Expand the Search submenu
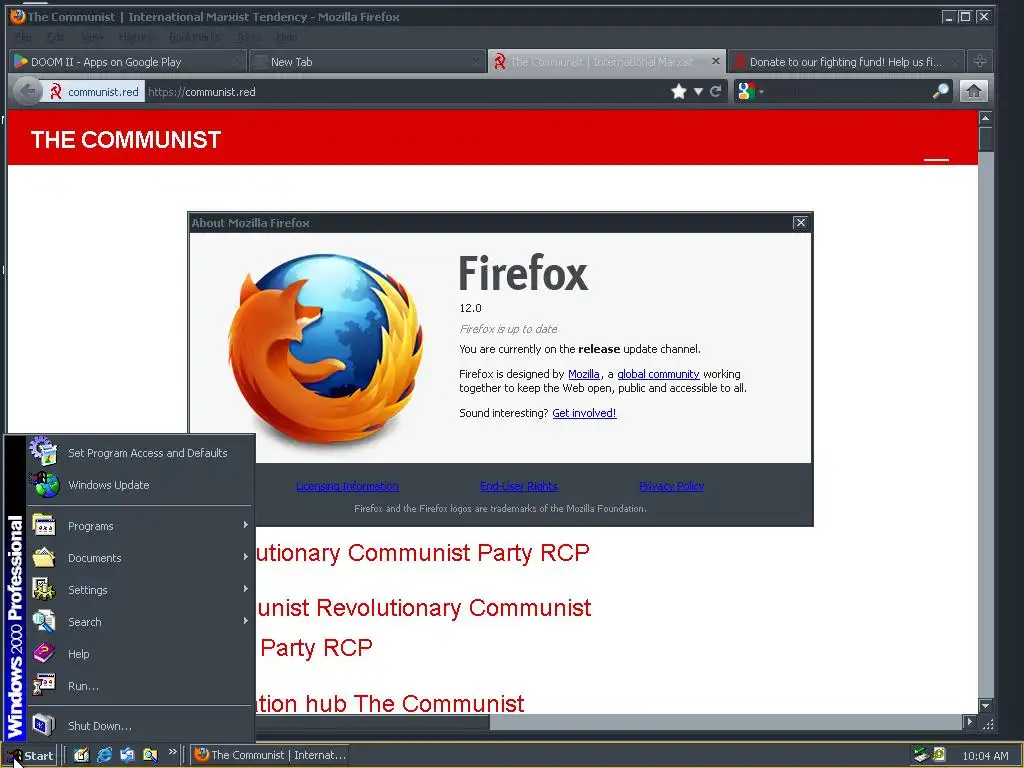Viewport: 1024px width, 768px height. pyautogui.click(x=140, y=622)
